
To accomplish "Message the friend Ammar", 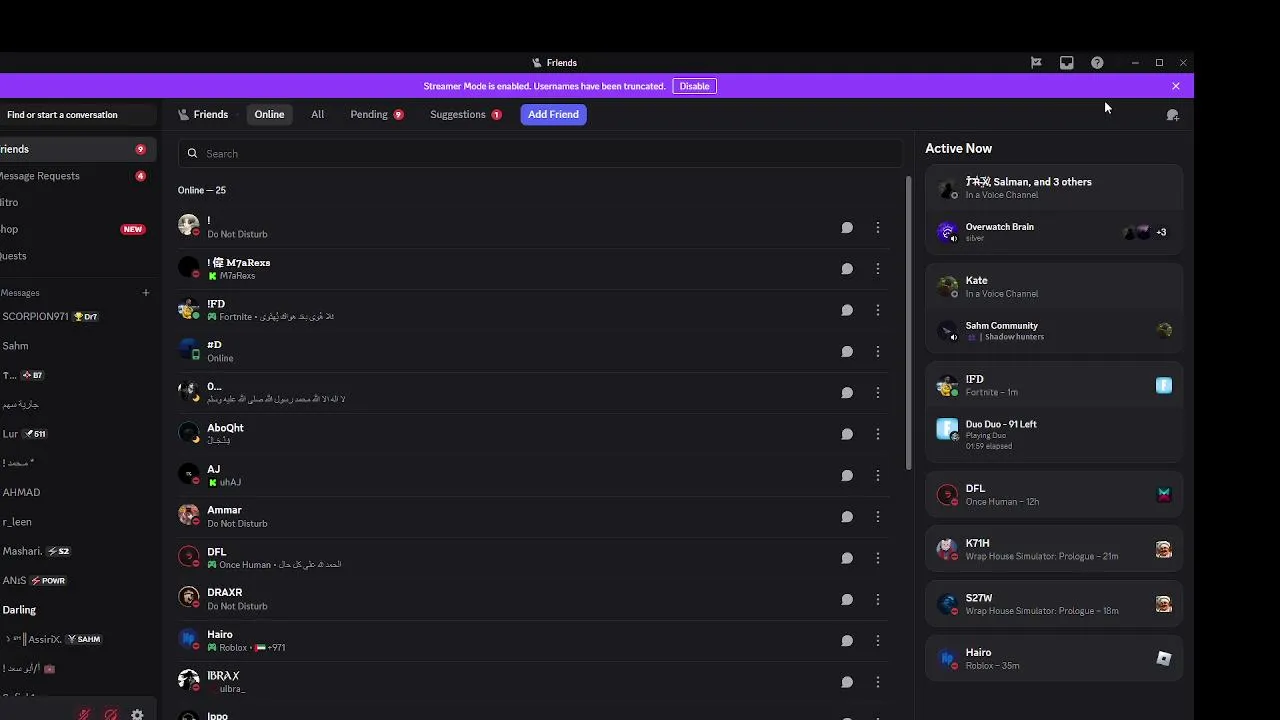I will 847,517.
